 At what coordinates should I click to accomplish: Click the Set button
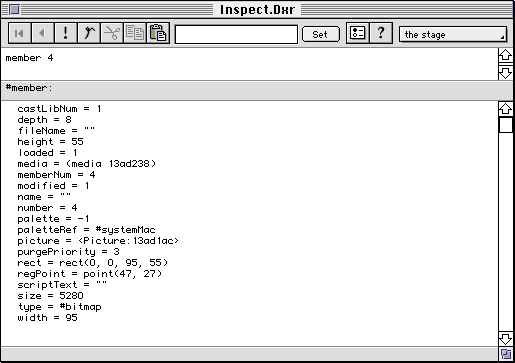[321, 34]
